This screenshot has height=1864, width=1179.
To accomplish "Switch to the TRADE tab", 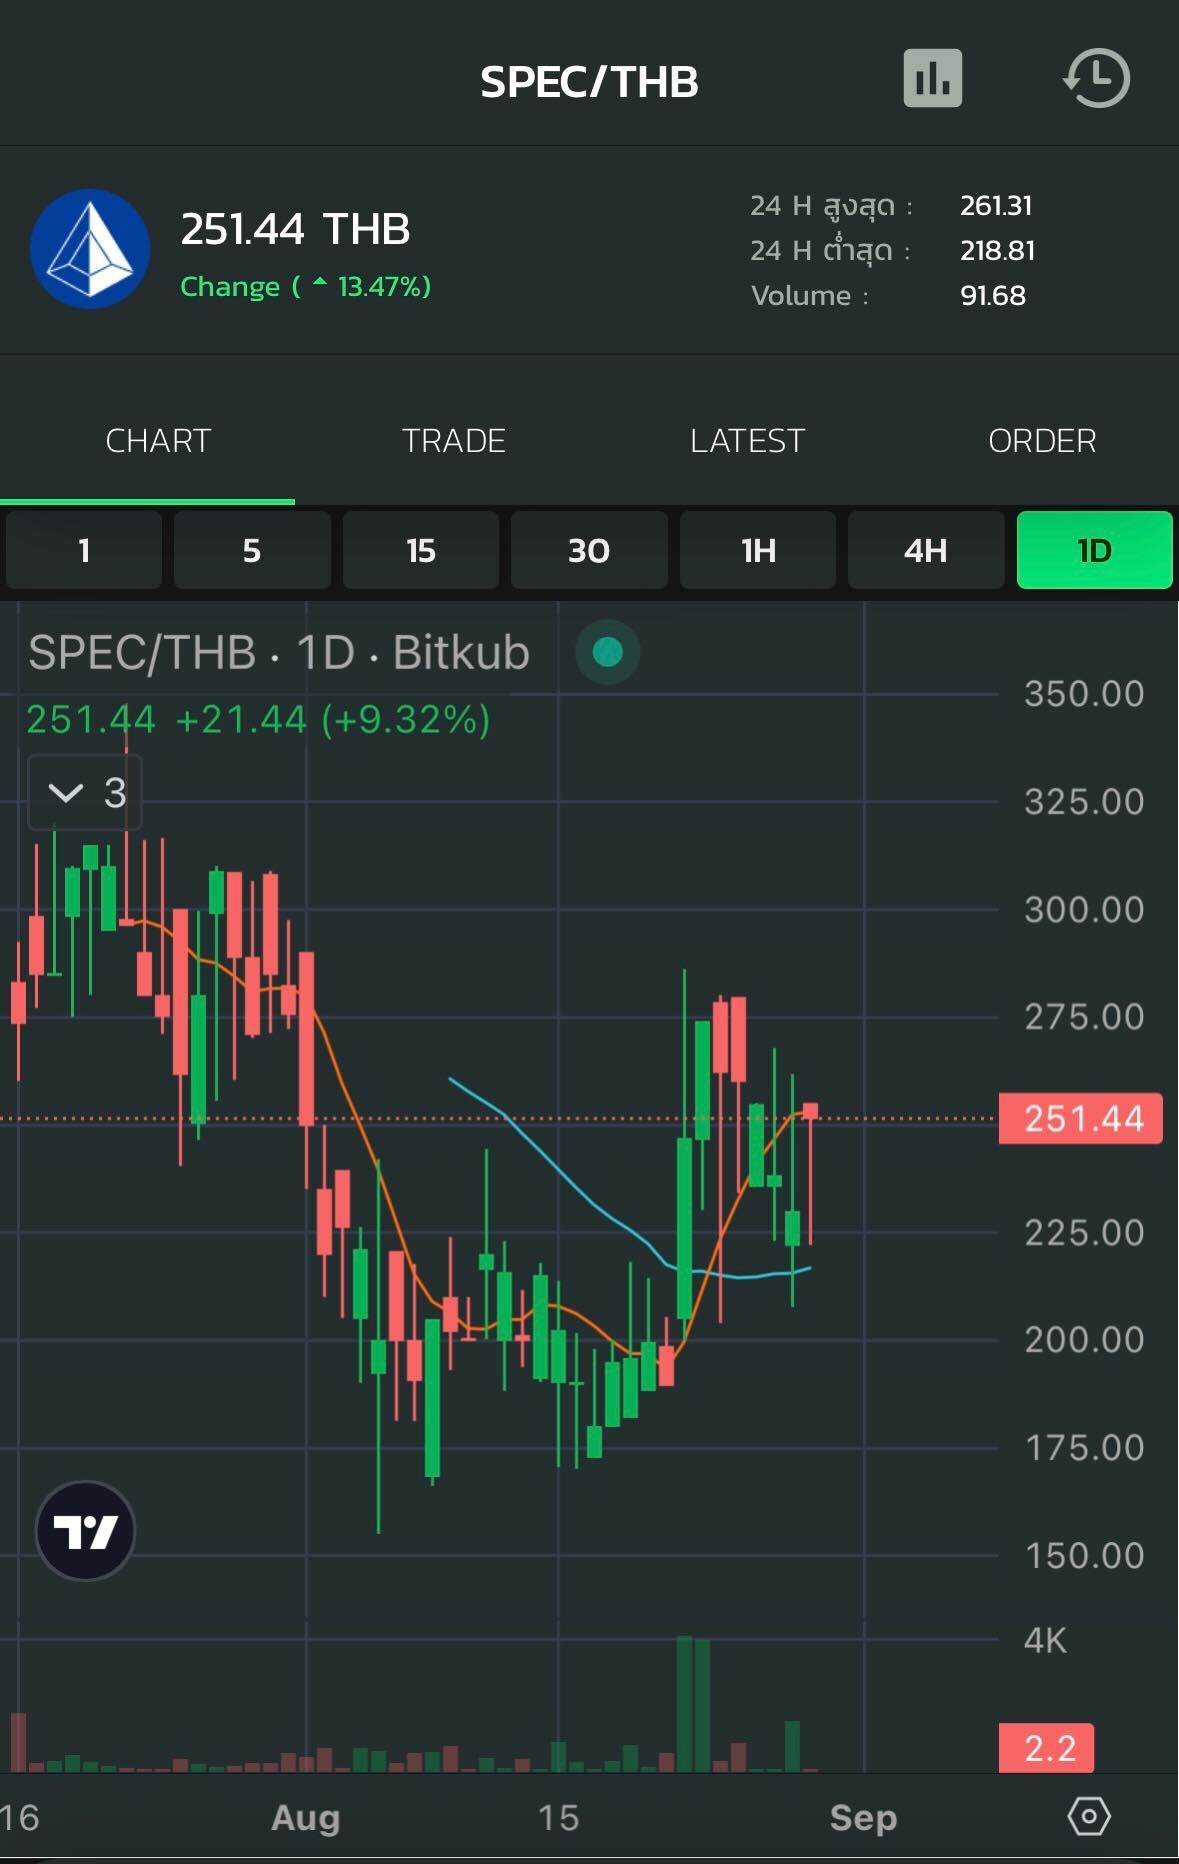I will pyautogui.click(x=453, y=440).
